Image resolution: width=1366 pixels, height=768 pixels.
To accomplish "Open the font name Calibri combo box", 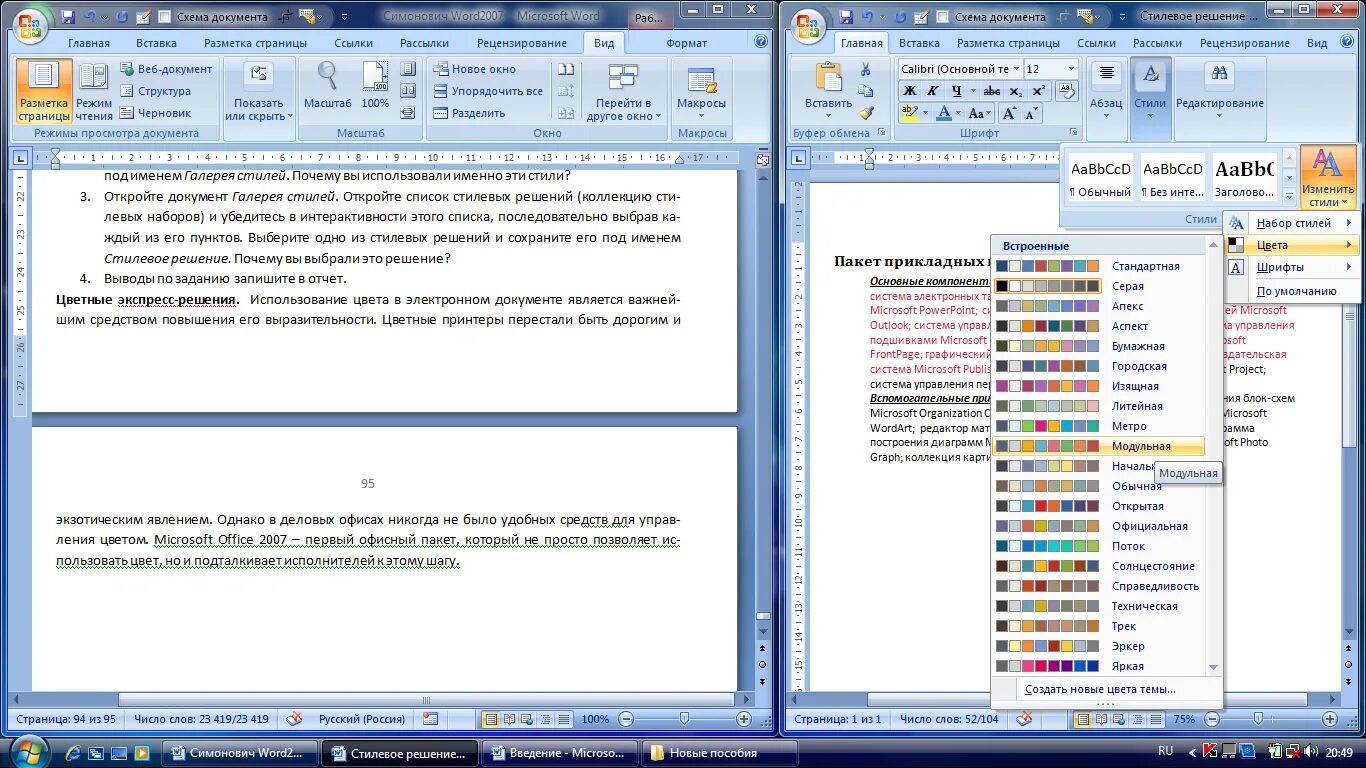I will [959, 69].
